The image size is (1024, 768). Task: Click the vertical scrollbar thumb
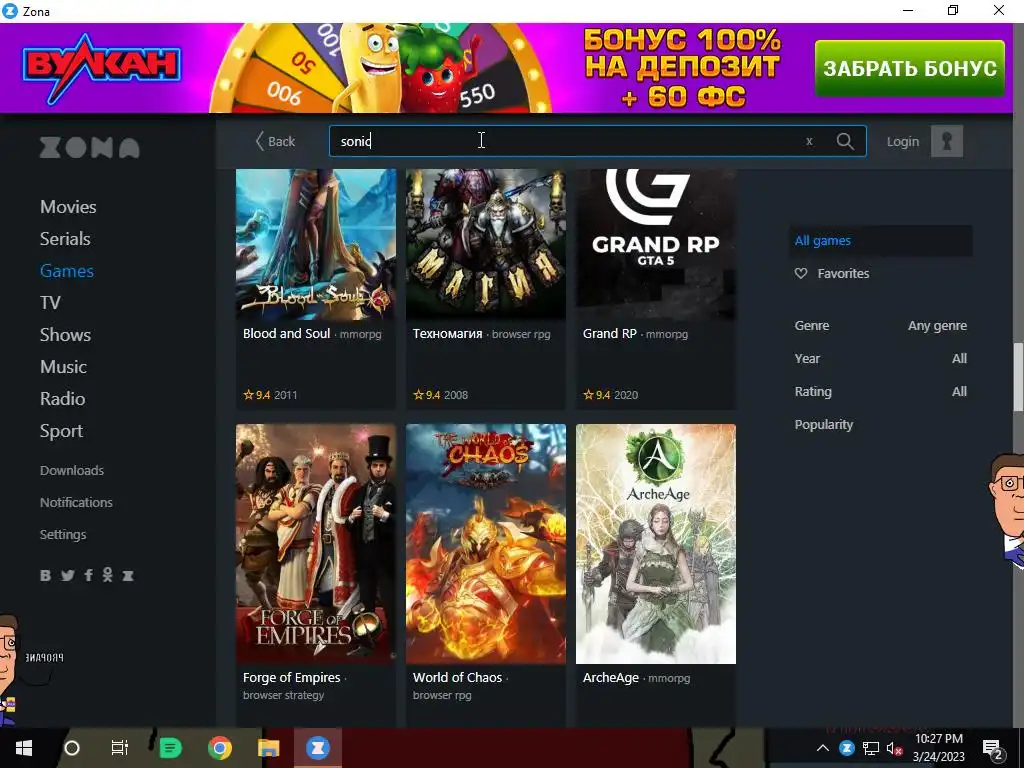[x=1017, y=377]
